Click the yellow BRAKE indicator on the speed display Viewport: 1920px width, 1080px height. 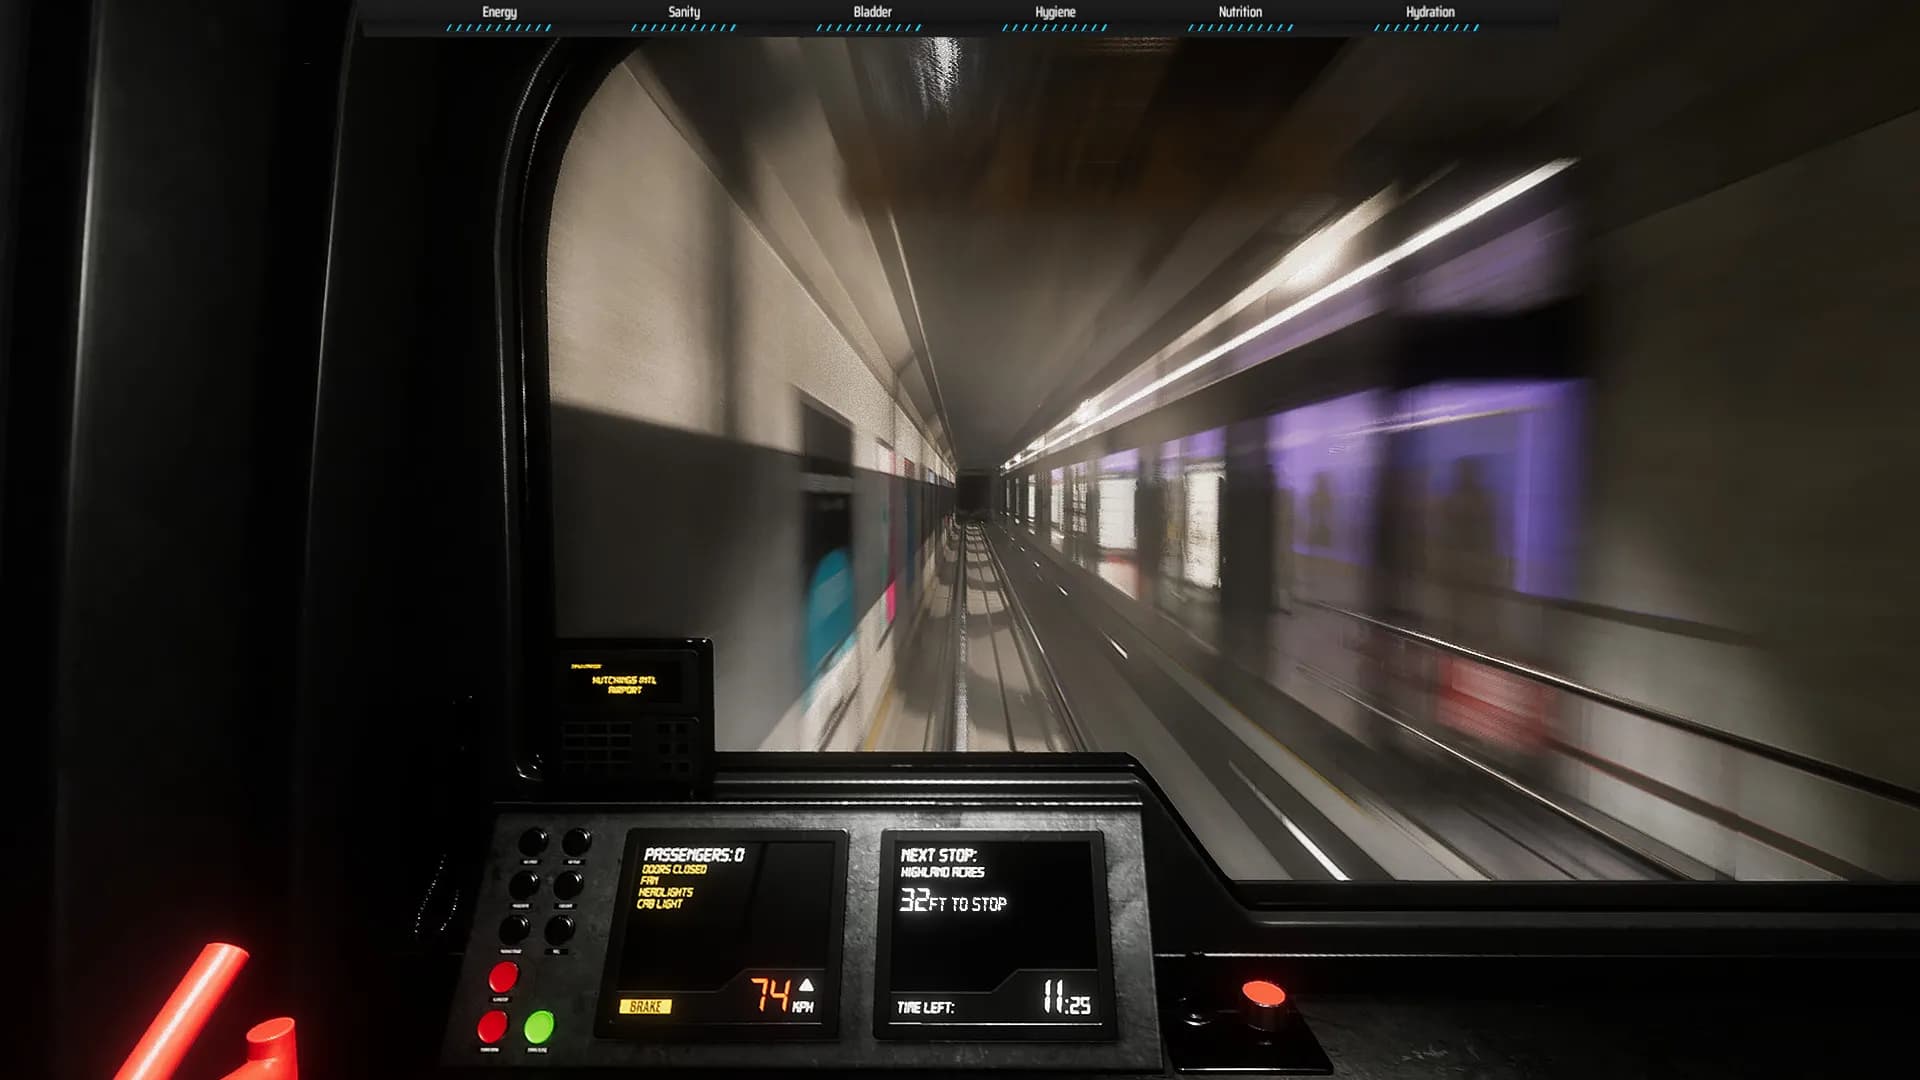(649, 1006)
